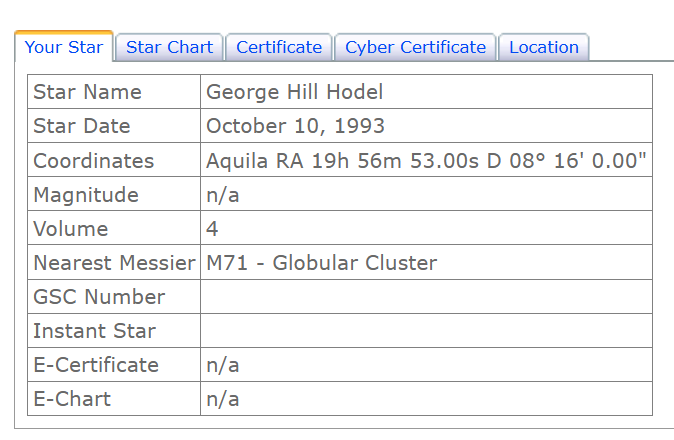The height and width of the screenshot is (440, 674).
Task: Click the E-Chart label cell
Action: (72, 399)
